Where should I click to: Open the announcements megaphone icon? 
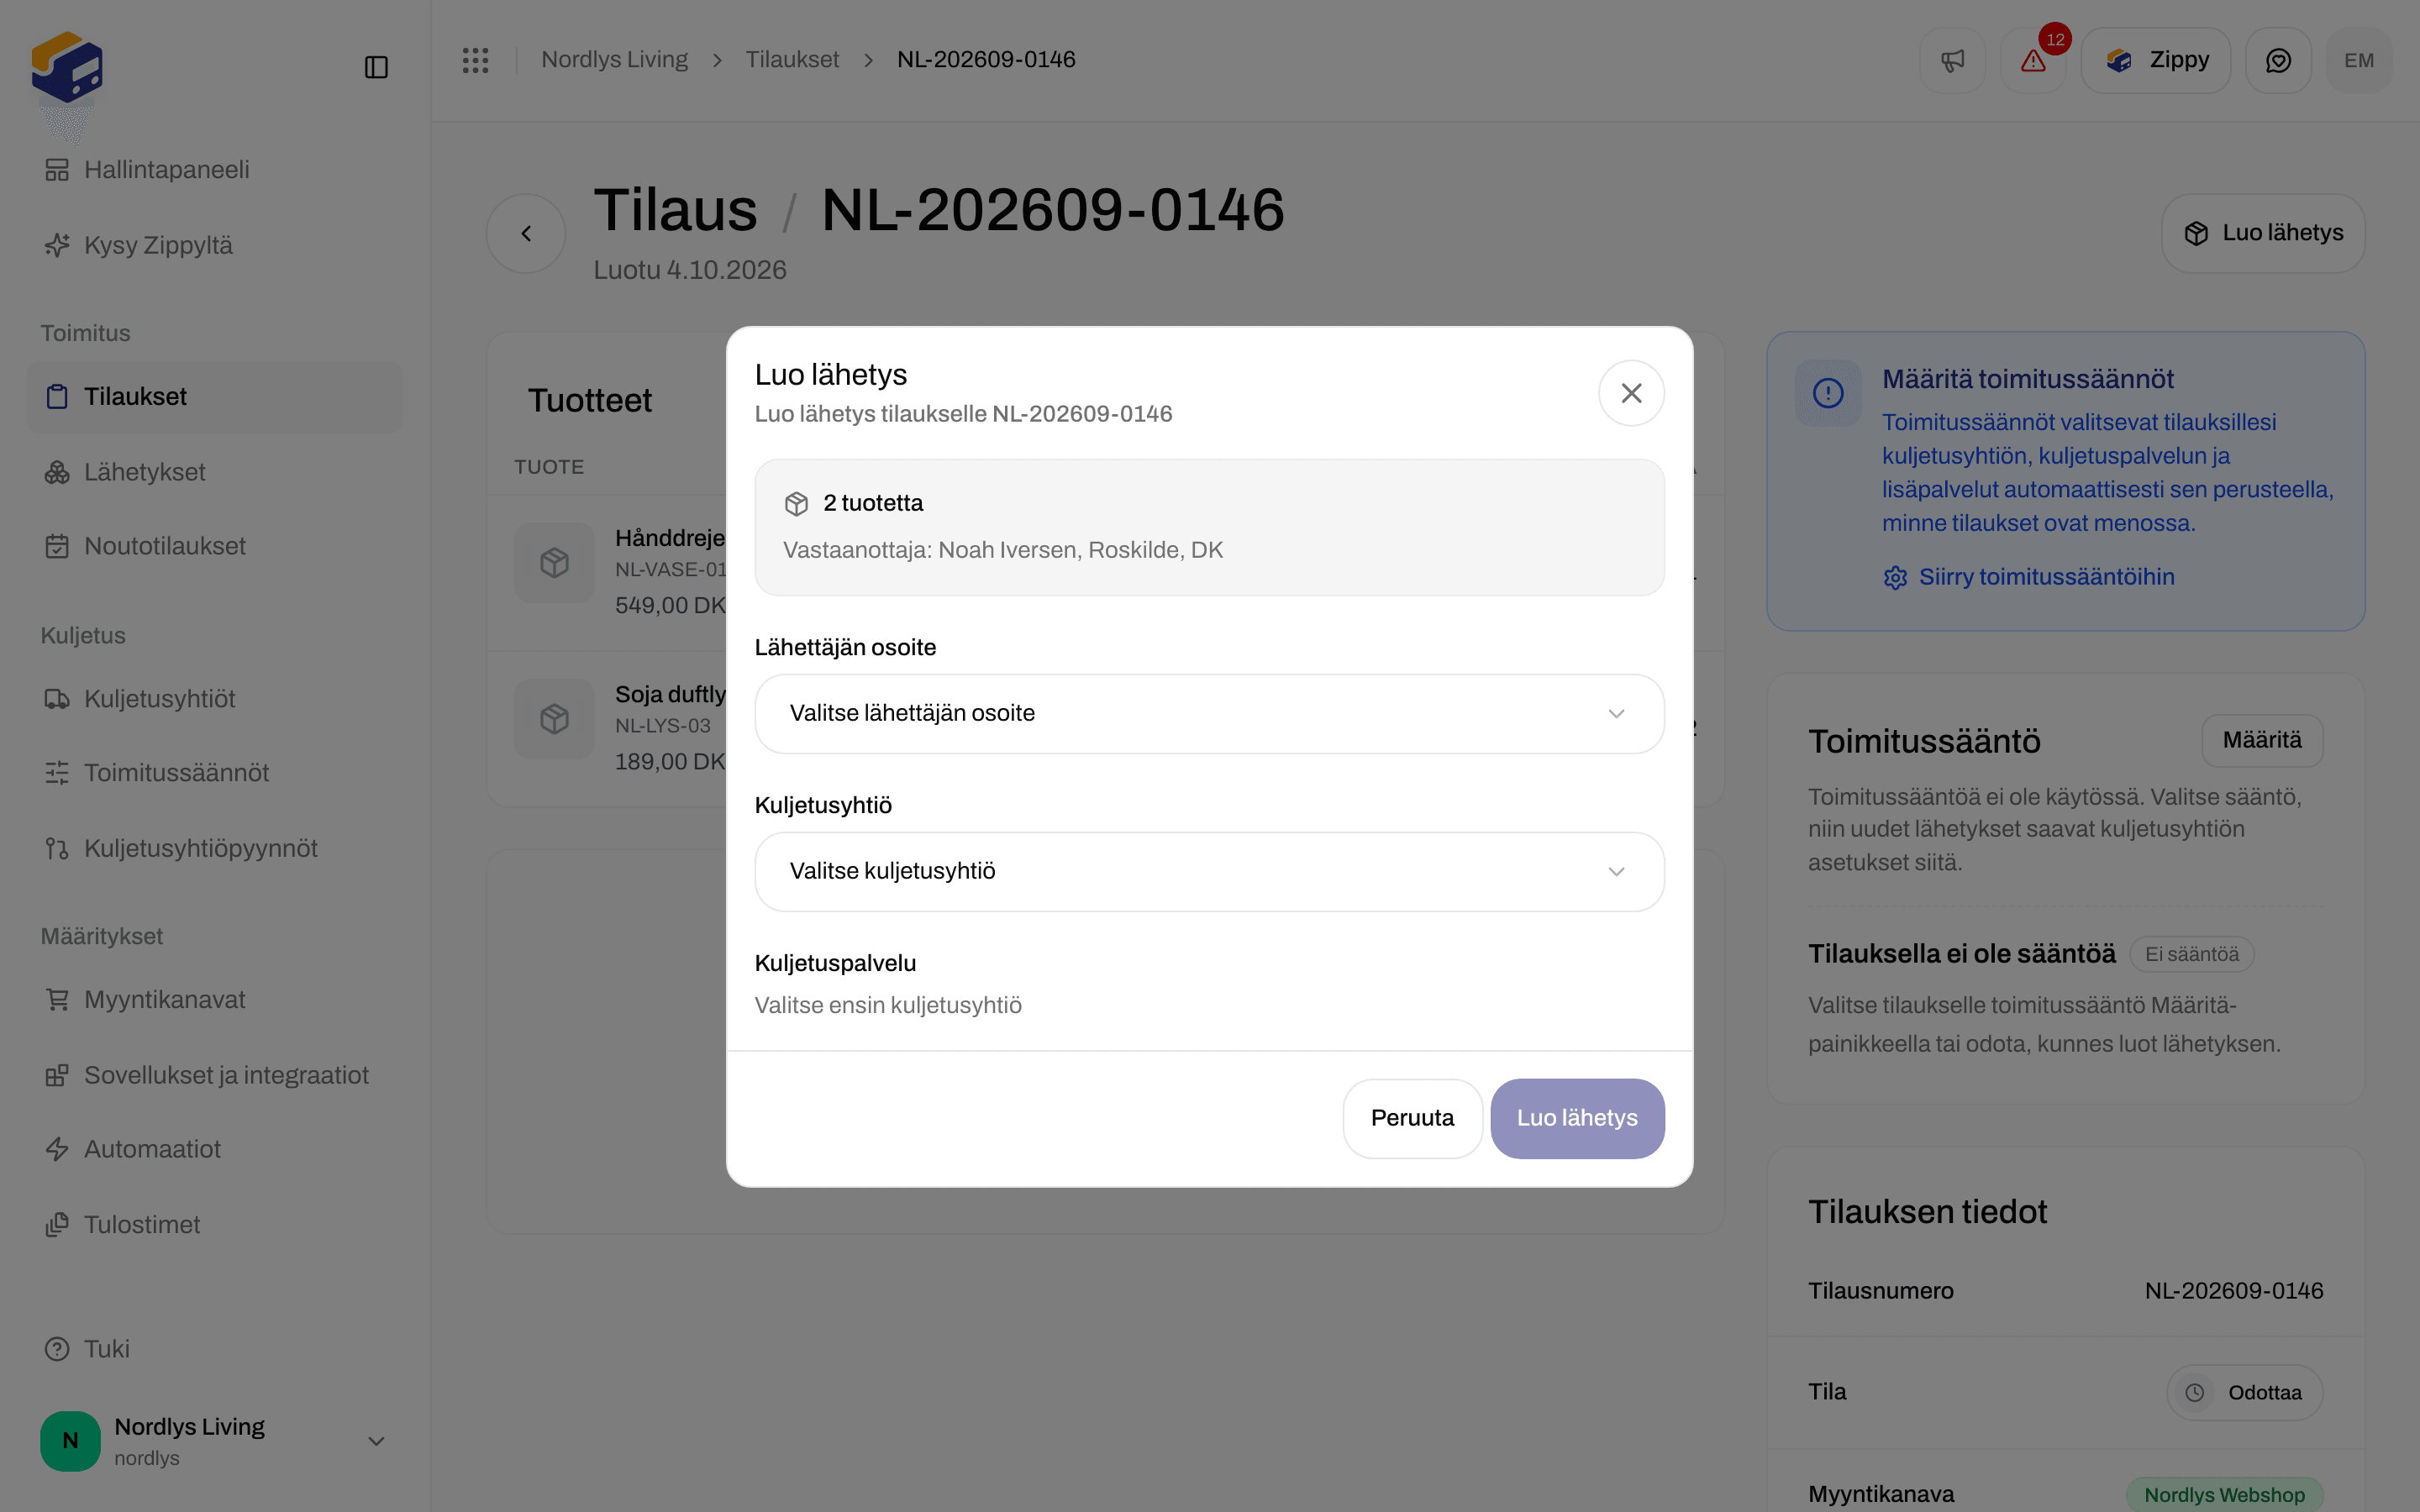click(1952, 60)
